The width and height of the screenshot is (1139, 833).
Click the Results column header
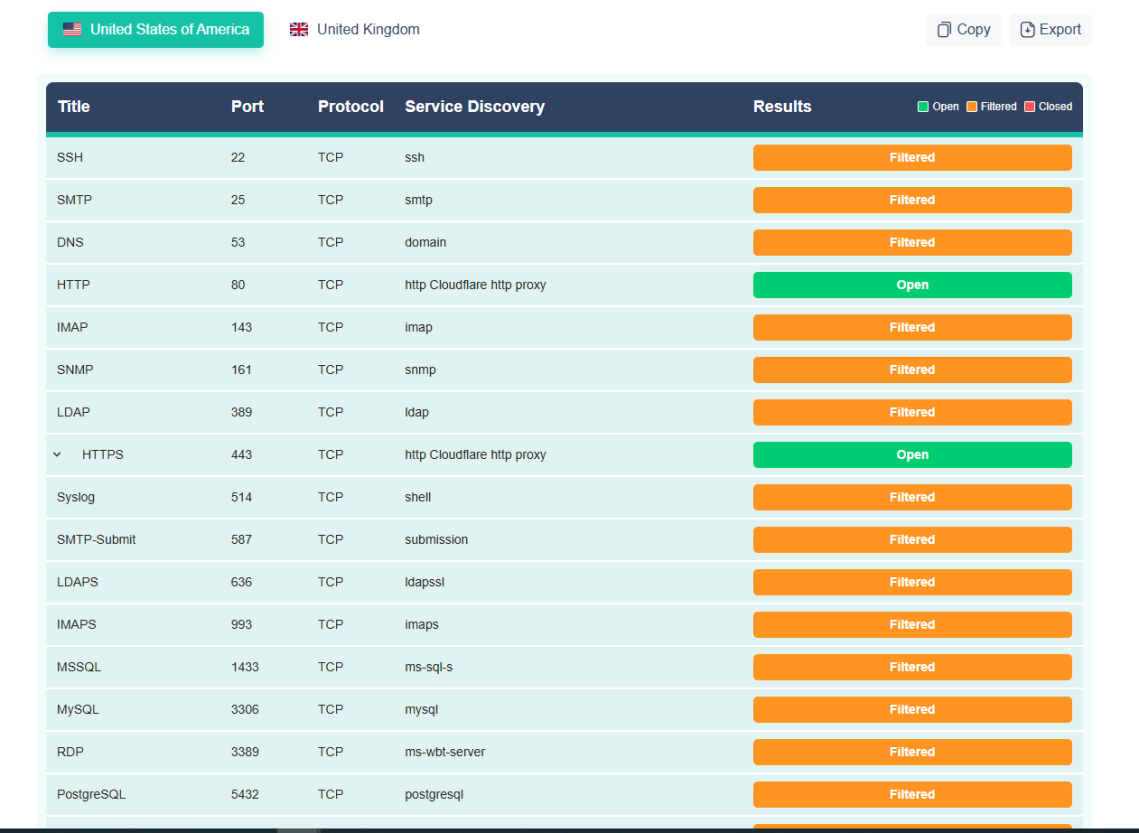(x=782, y=107)
